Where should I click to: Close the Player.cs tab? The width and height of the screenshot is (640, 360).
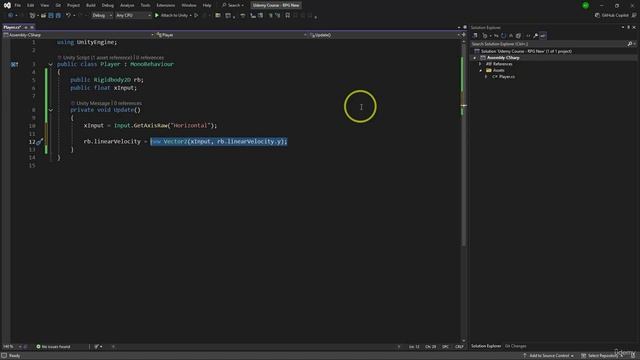32,27
